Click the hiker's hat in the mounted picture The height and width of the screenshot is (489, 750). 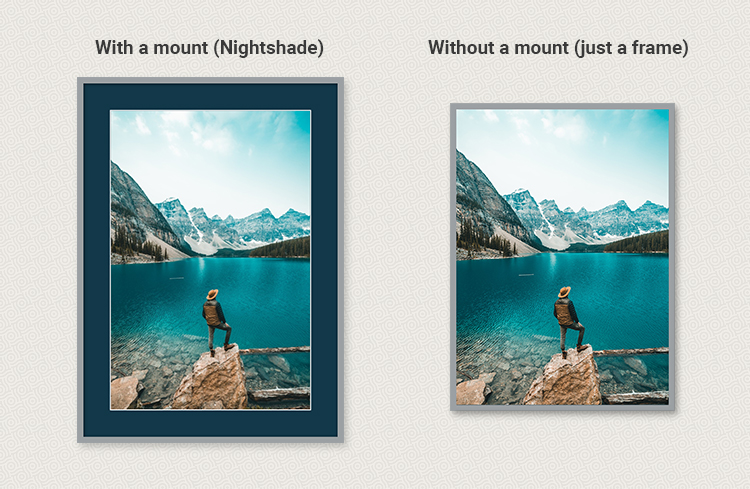(212, 294)
